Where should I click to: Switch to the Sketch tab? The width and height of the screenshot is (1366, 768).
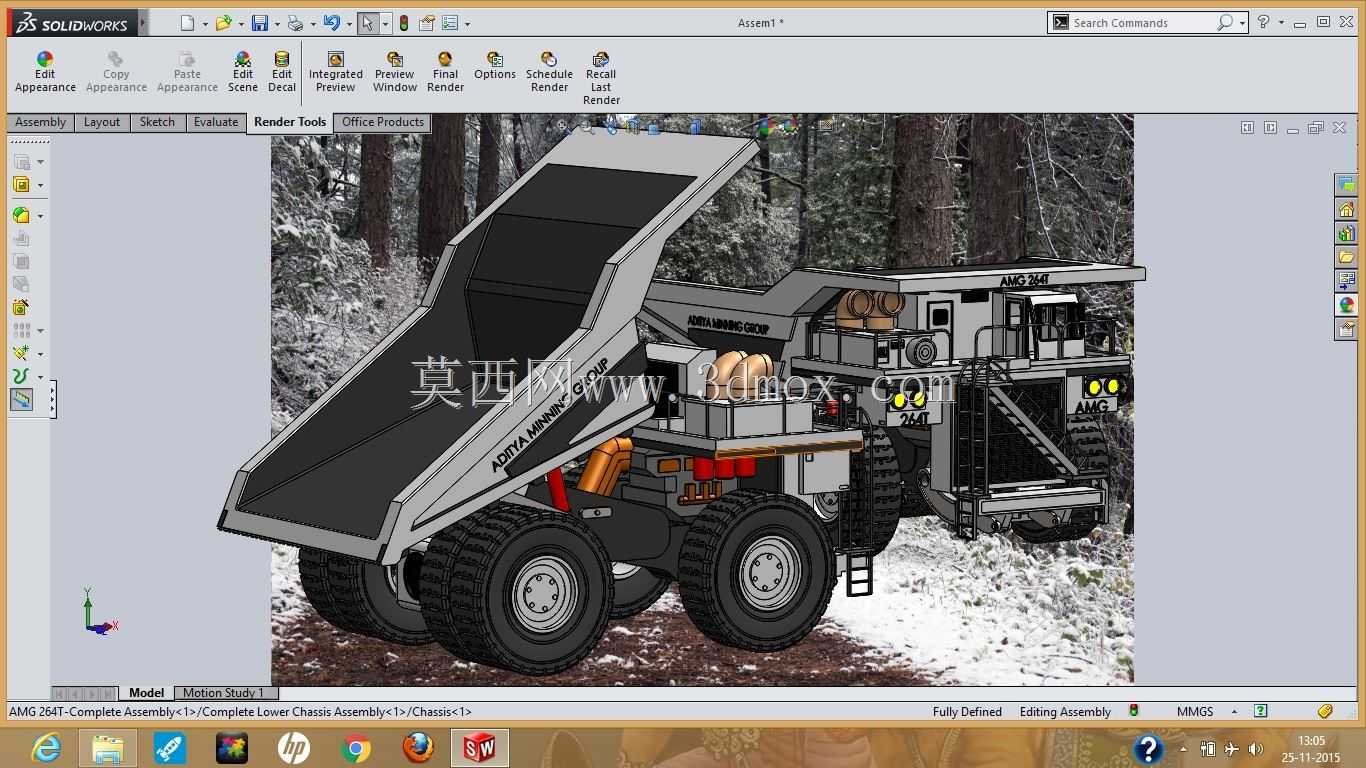157,122
